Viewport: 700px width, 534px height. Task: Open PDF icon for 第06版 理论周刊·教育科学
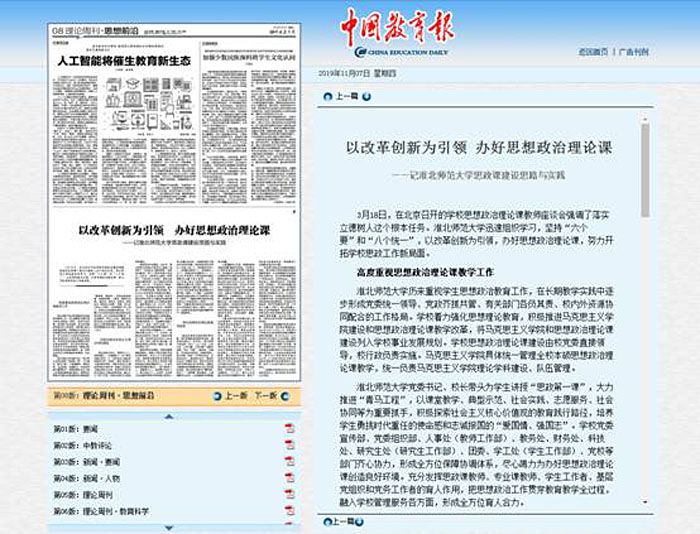[x=290, y=511]
